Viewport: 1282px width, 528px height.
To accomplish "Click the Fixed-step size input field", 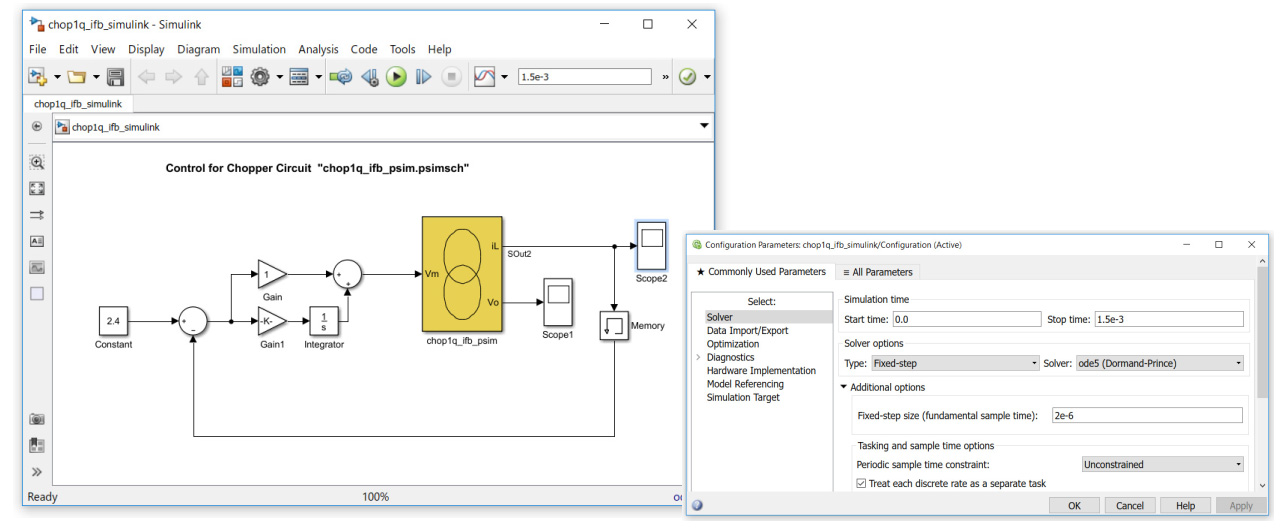I will (1146, 416).
